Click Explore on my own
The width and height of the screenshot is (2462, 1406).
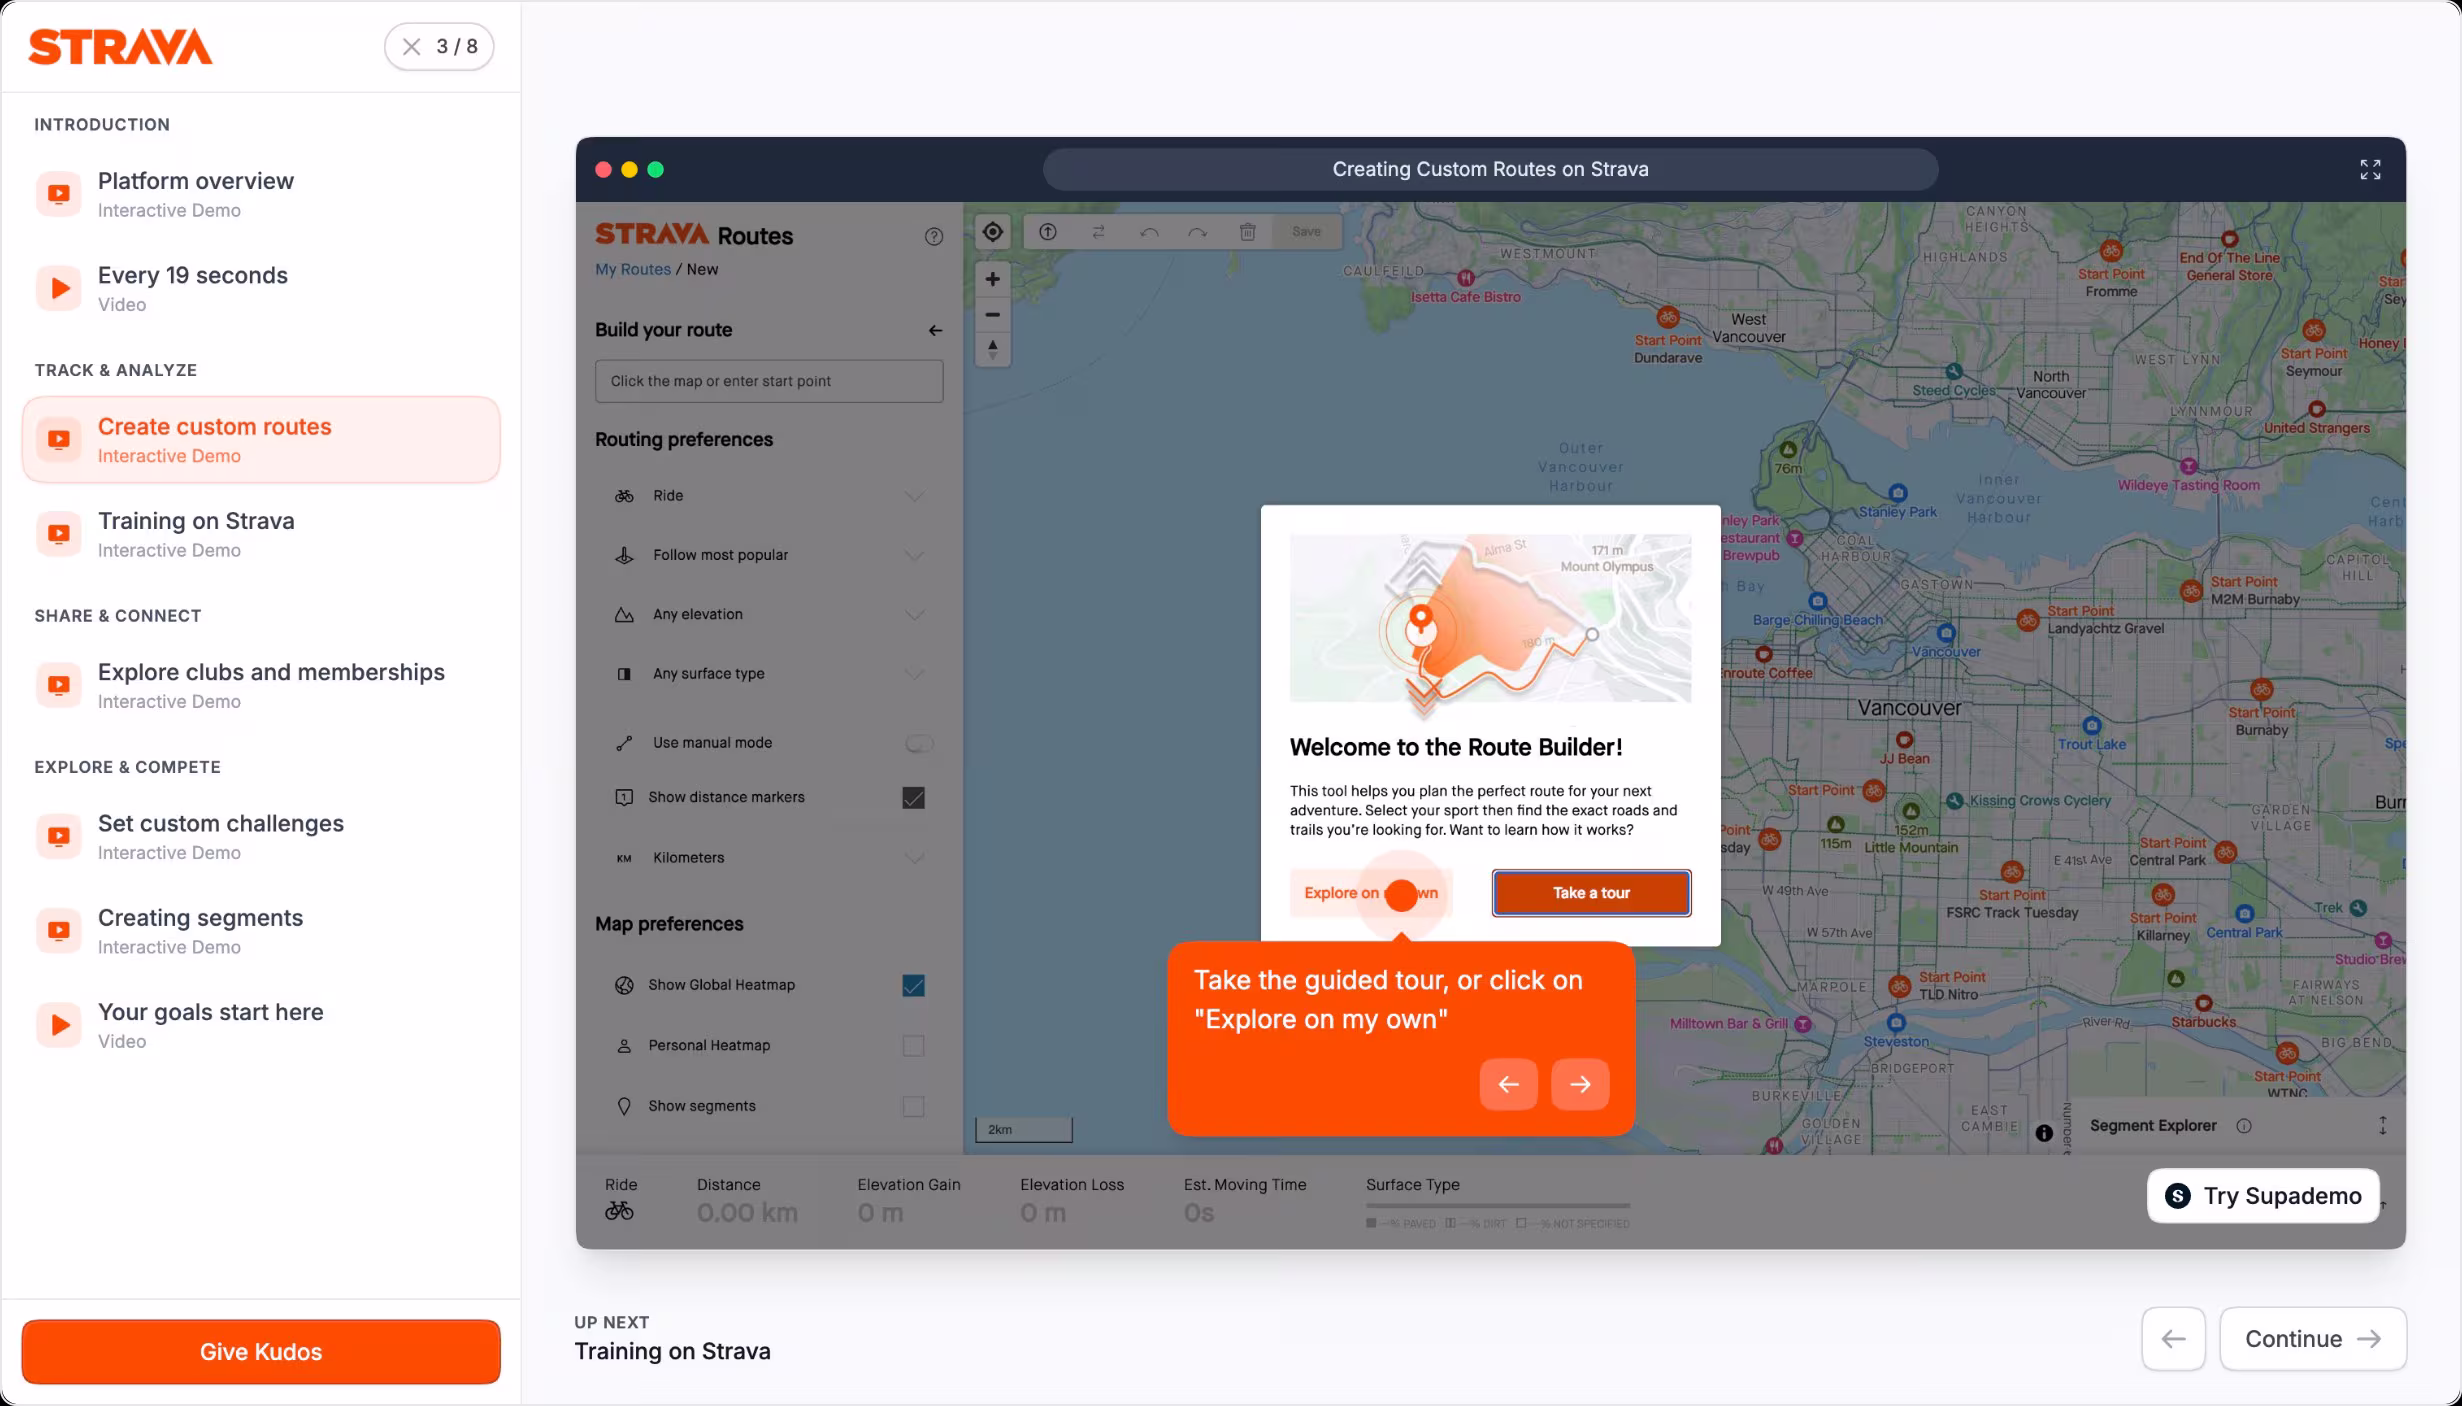click(1371, 893)
